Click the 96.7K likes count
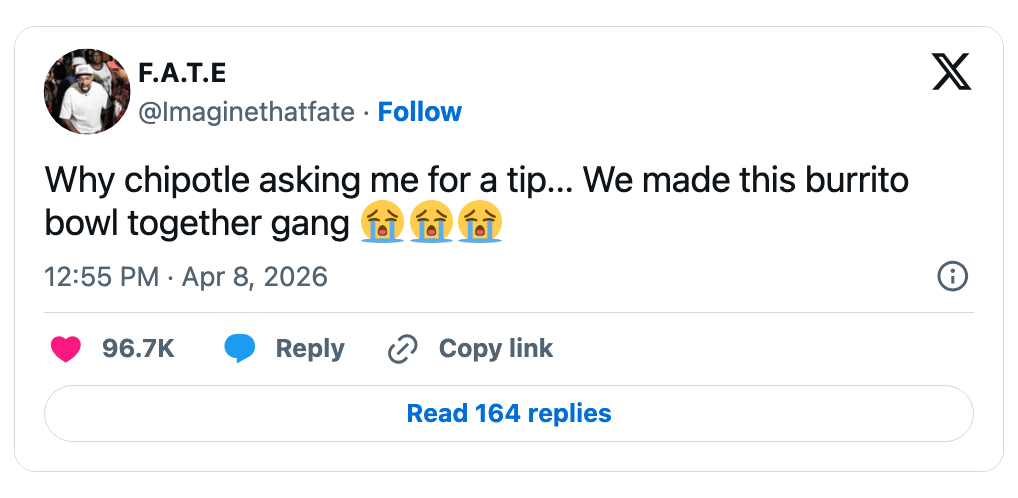 click(x=138, y=348)
